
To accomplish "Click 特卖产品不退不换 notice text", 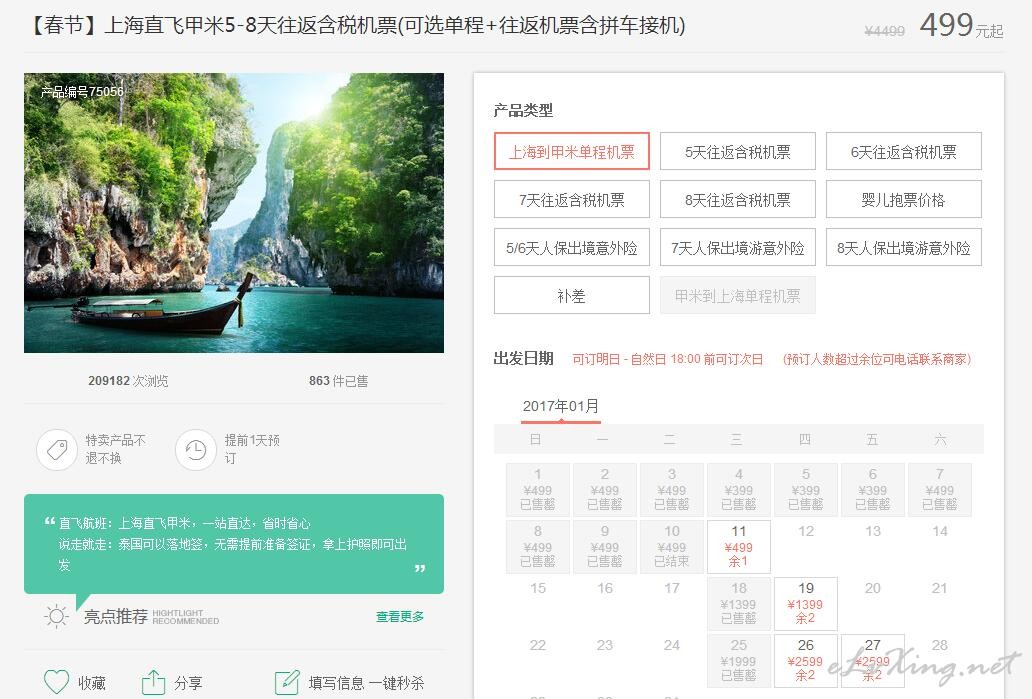I will pos(116,449).
